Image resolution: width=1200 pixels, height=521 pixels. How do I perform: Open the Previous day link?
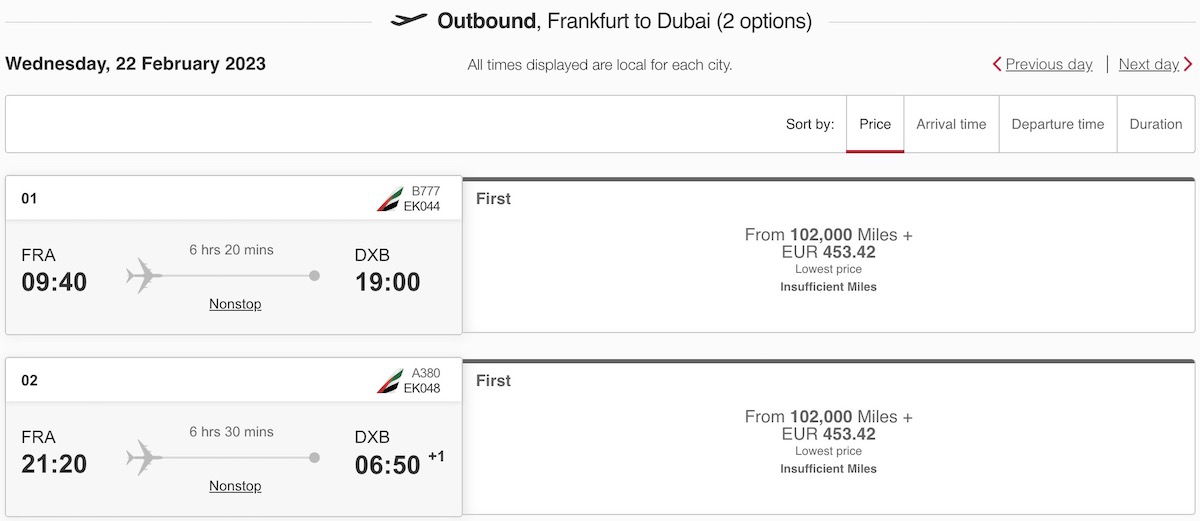click(x=1049, y=64)
